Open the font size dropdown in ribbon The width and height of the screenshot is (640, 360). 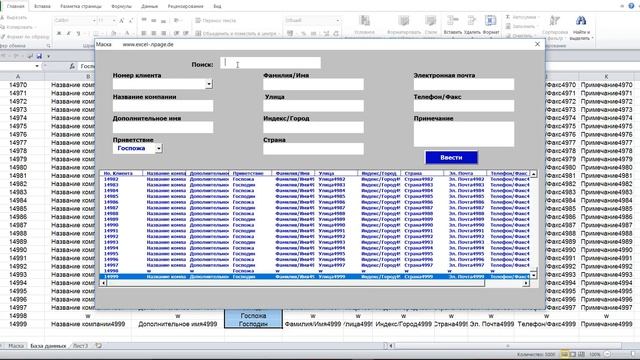pos(113,20)
